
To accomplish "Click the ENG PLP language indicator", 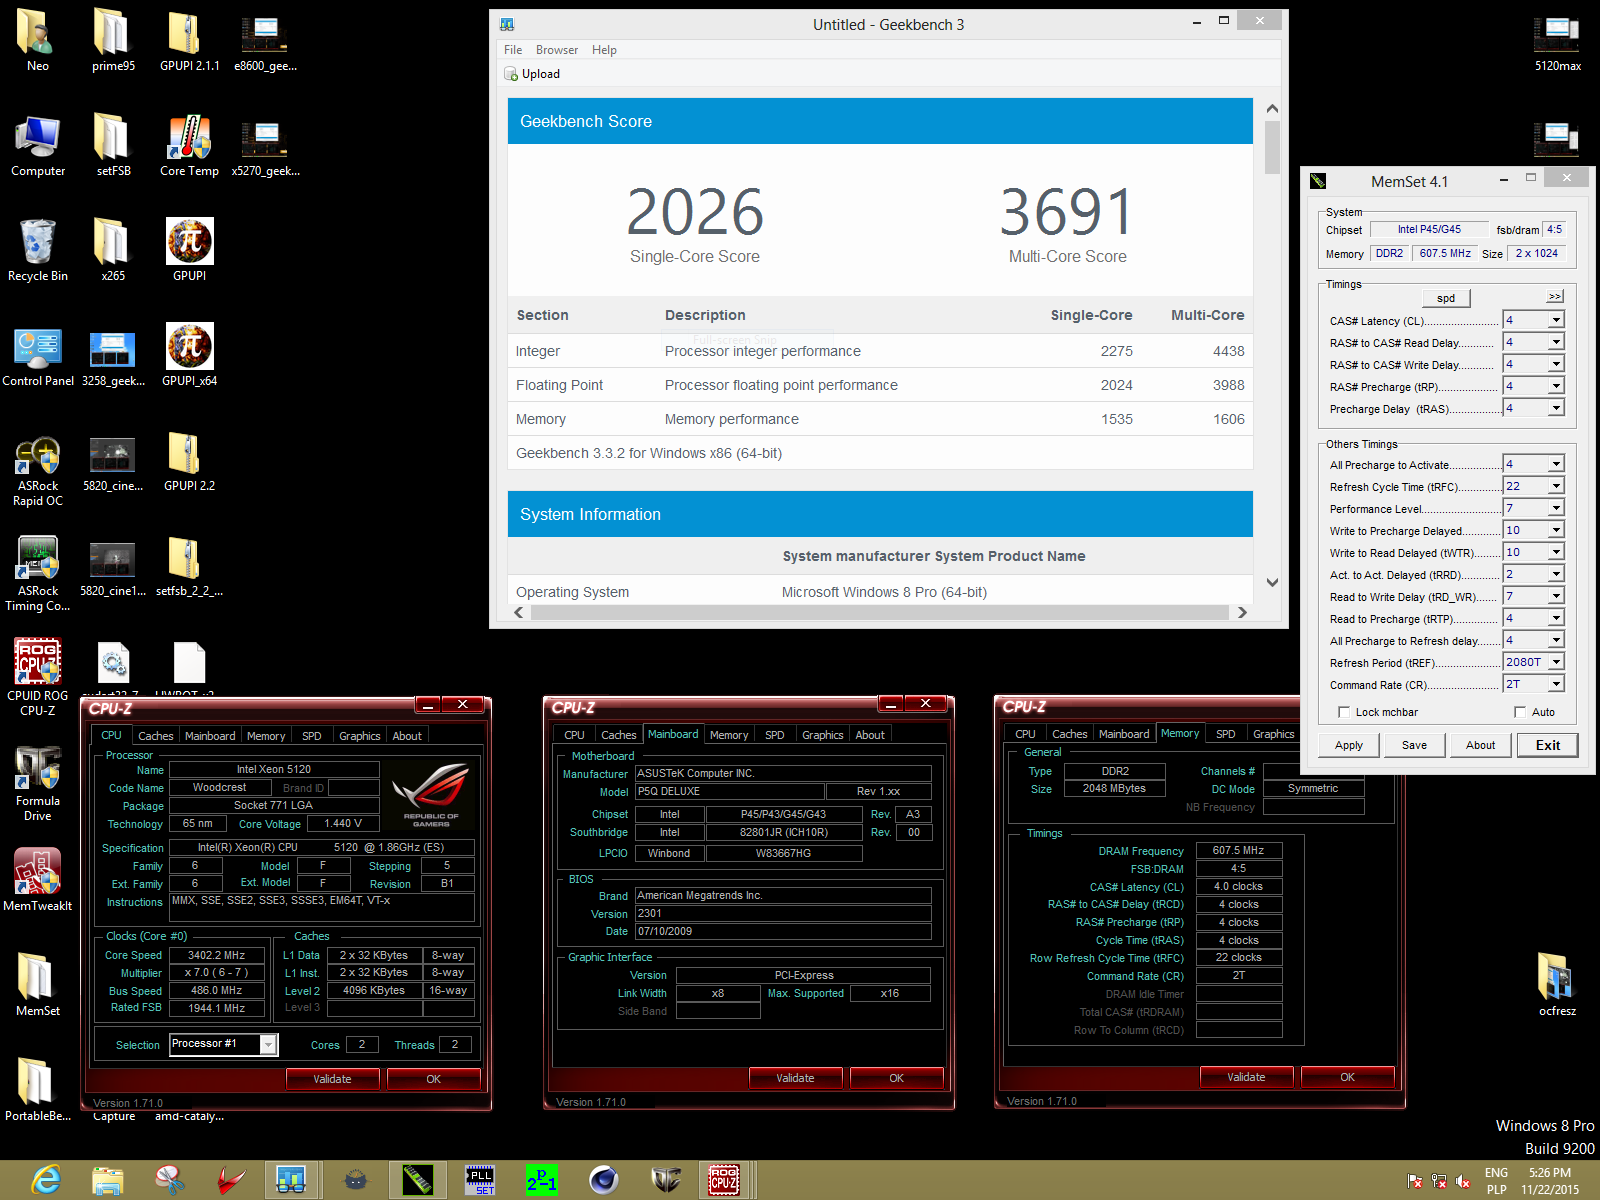I will click(x=1496, y=1181).
